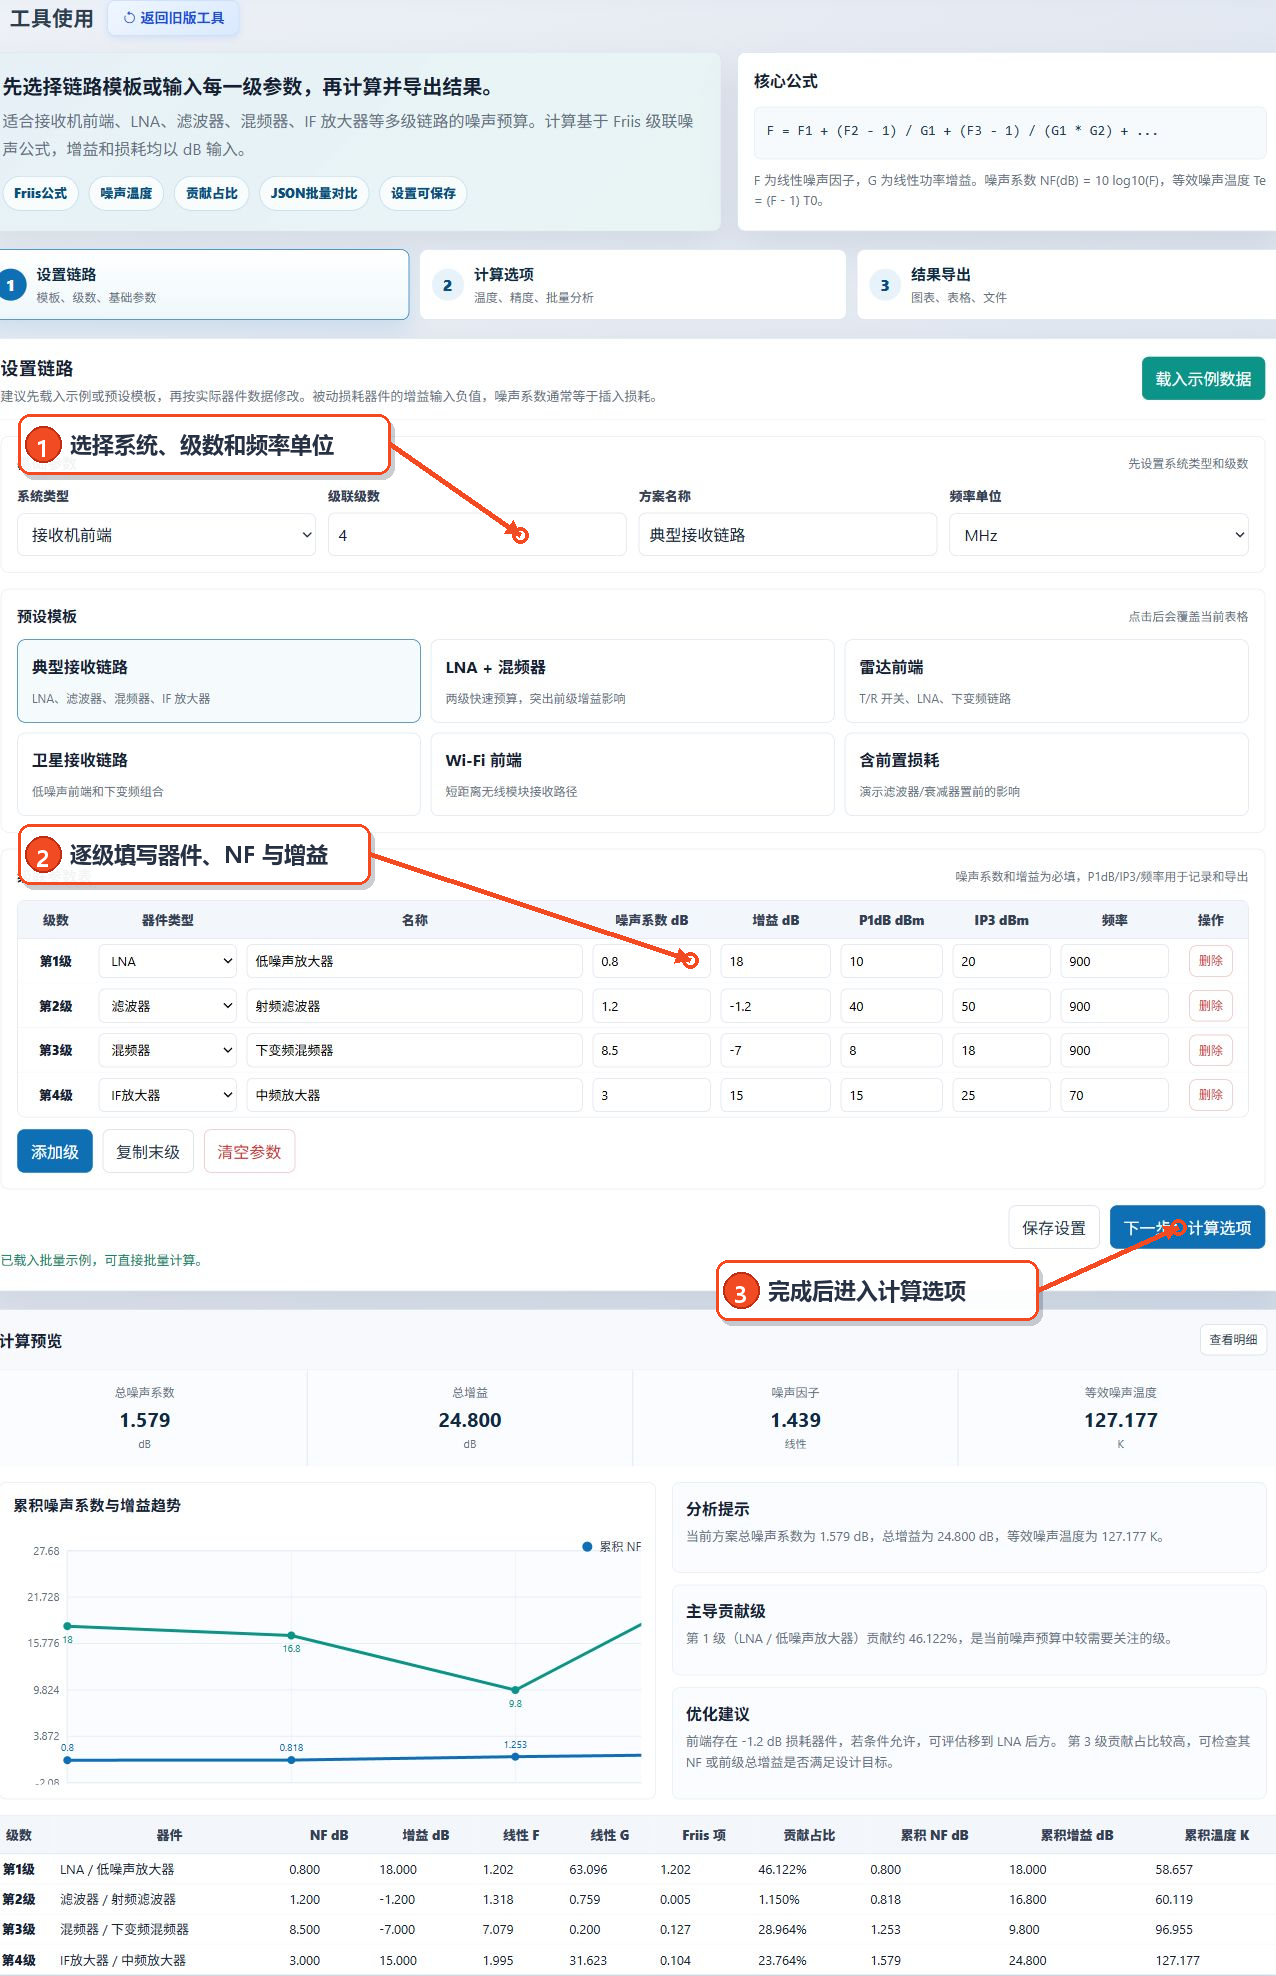Image resolution: width=1276 pixels, height=1976 pixels.
Task: Click the view details button
Action: tap(1233, 1340)
